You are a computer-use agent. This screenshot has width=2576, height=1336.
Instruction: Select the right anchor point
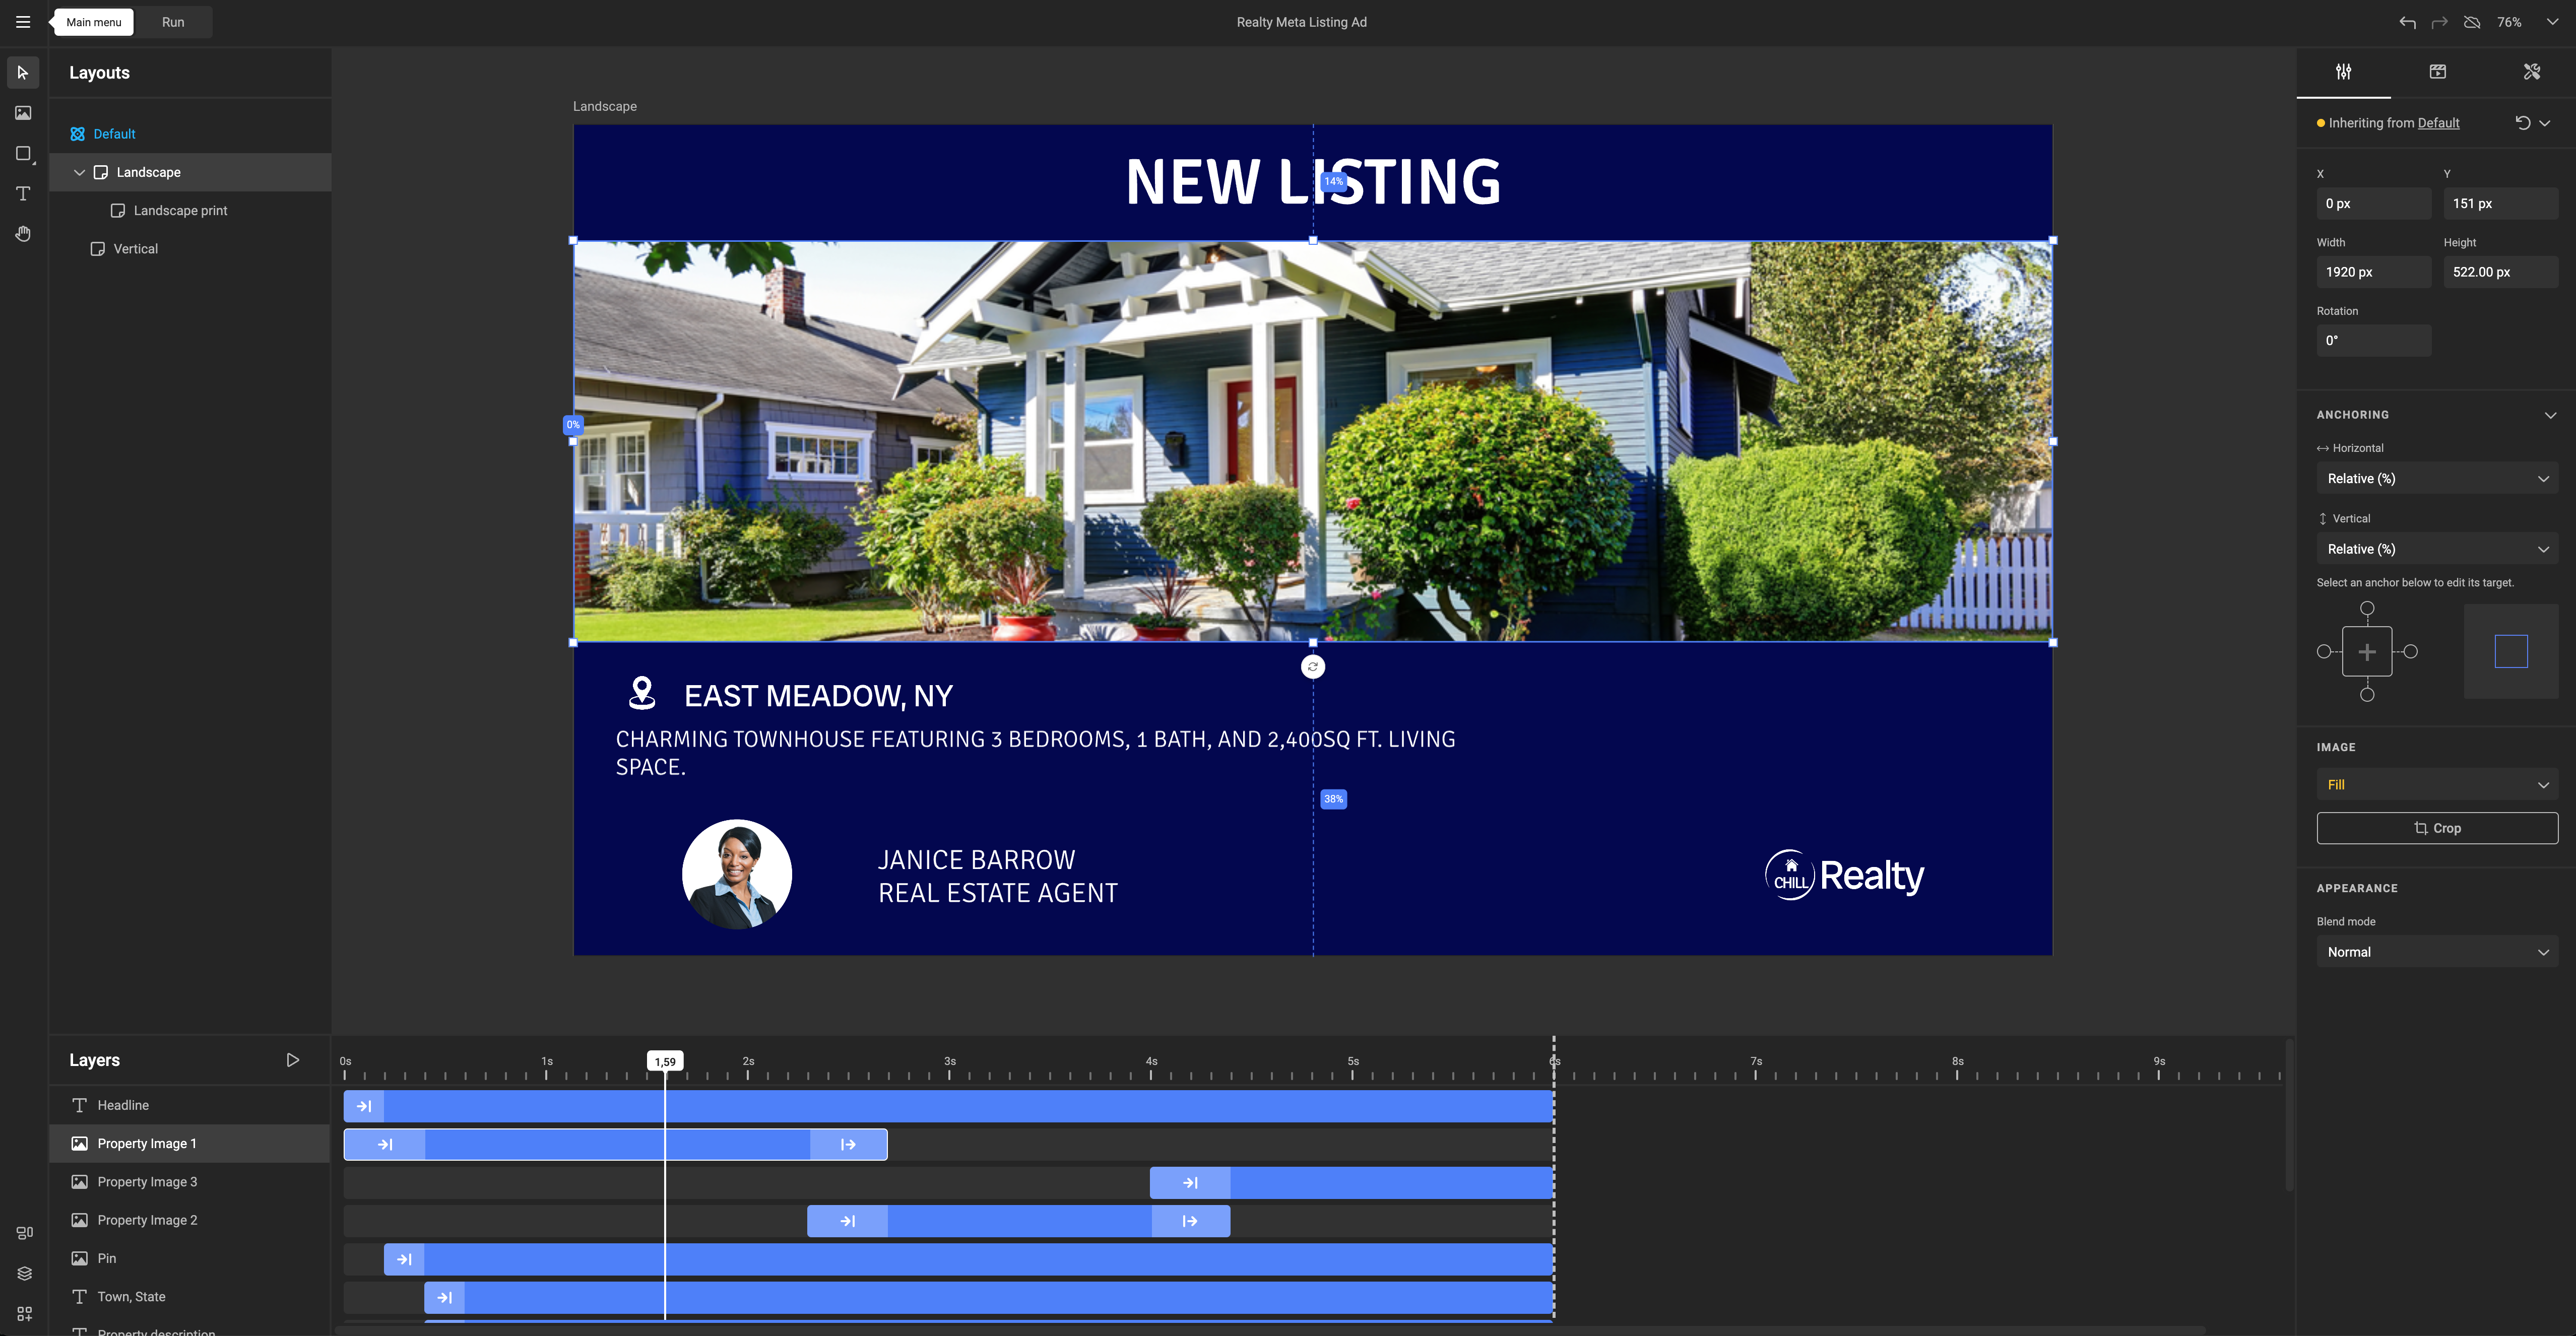pyautogui.click(x=2411, y=652)
